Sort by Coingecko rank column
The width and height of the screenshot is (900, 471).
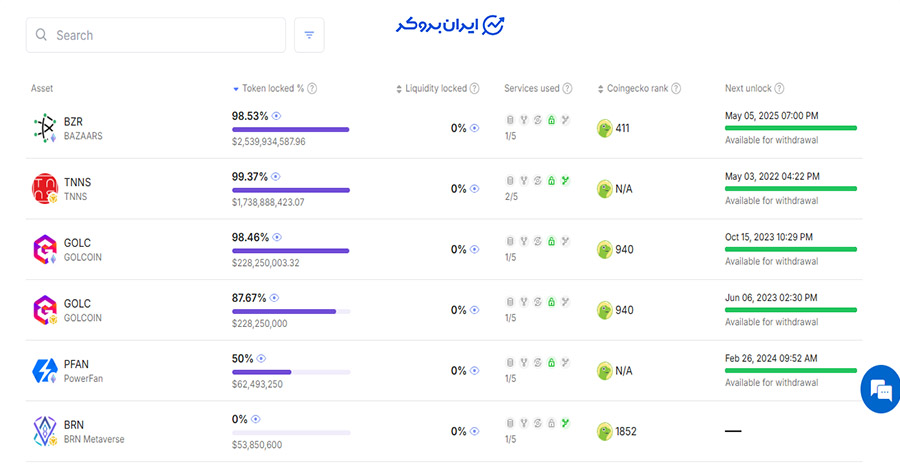click(638, 89)
